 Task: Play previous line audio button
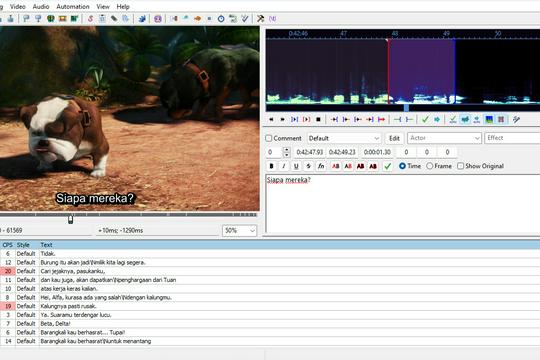(x=271, y=120)
